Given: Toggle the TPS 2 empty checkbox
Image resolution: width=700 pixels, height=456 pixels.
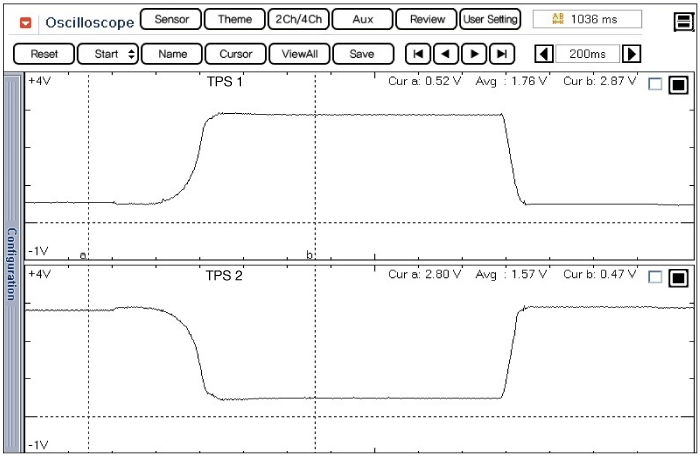Looking at the screenshot, I should tap(654, 277).
